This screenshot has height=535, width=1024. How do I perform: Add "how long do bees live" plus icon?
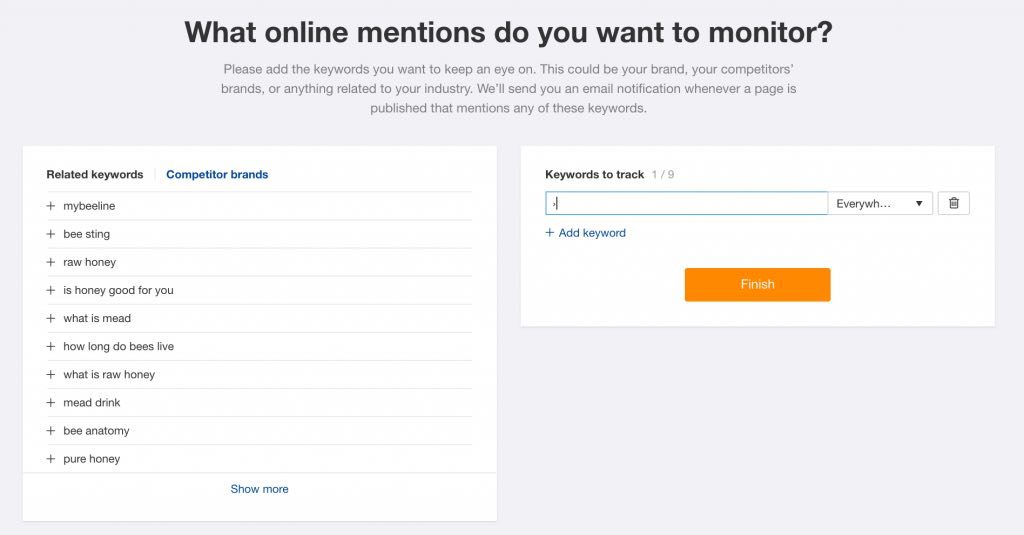51,346
